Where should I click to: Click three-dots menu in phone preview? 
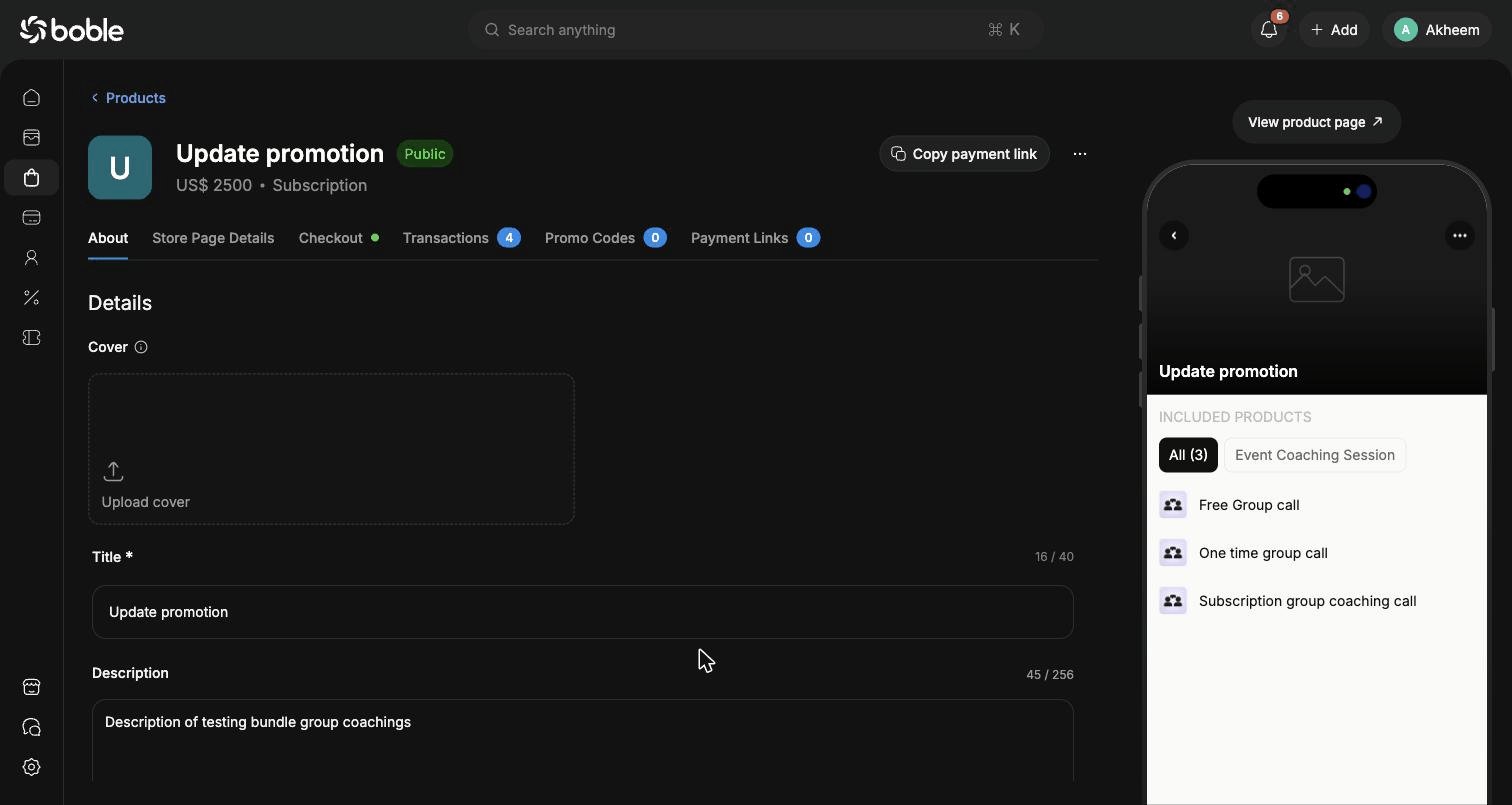[1460, 236]
